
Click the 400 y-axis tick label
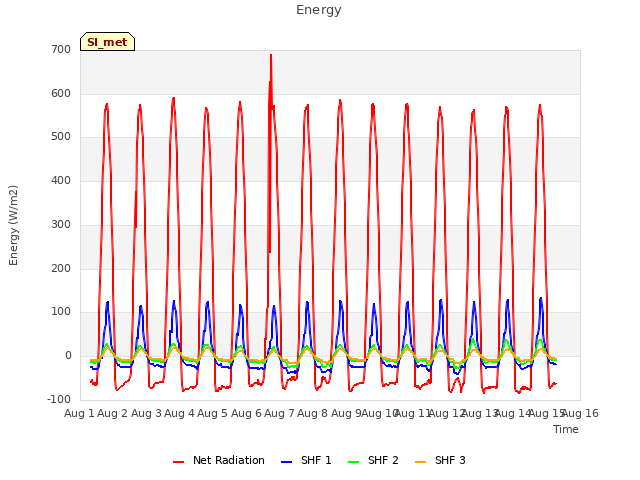pos(61,180)
